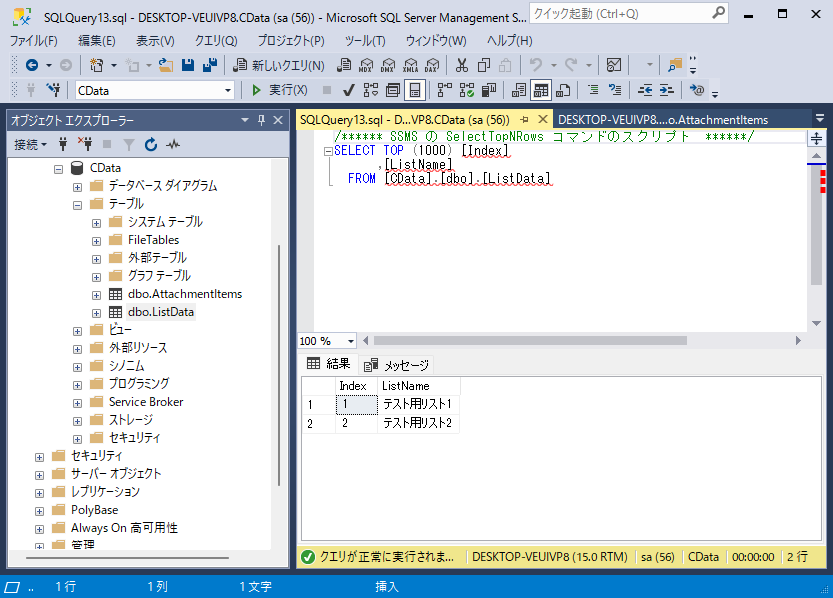Click the 新しいクエリ(N) button

[x=279, y=65]
